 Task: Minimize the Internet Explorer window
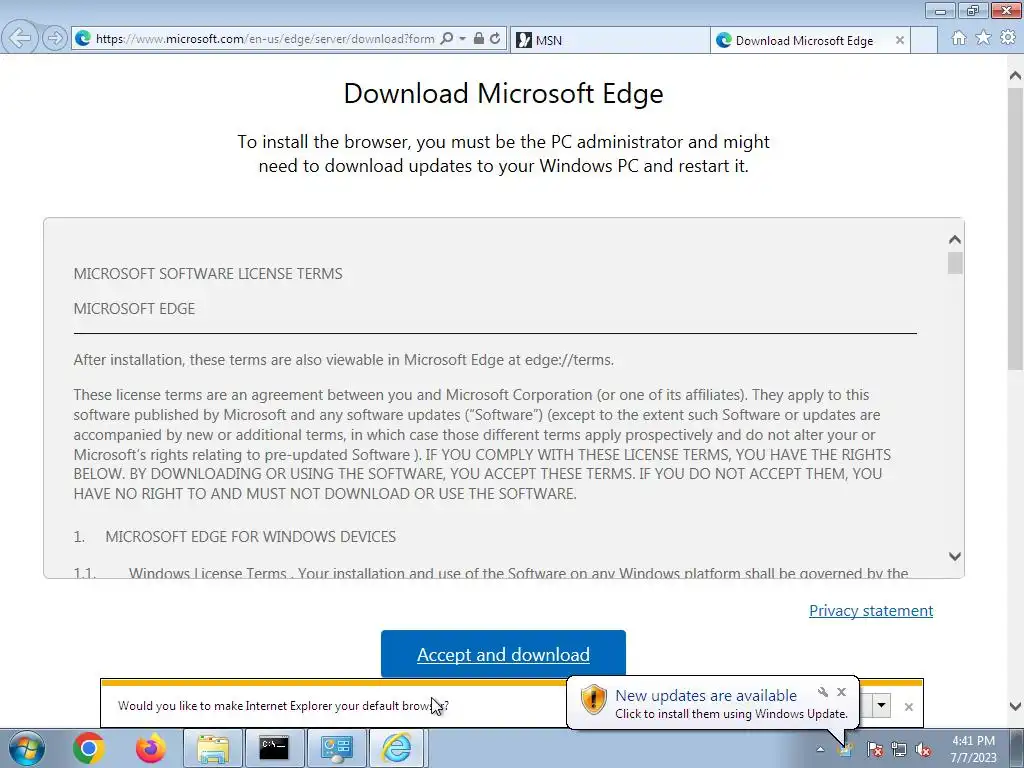[940, 11]
